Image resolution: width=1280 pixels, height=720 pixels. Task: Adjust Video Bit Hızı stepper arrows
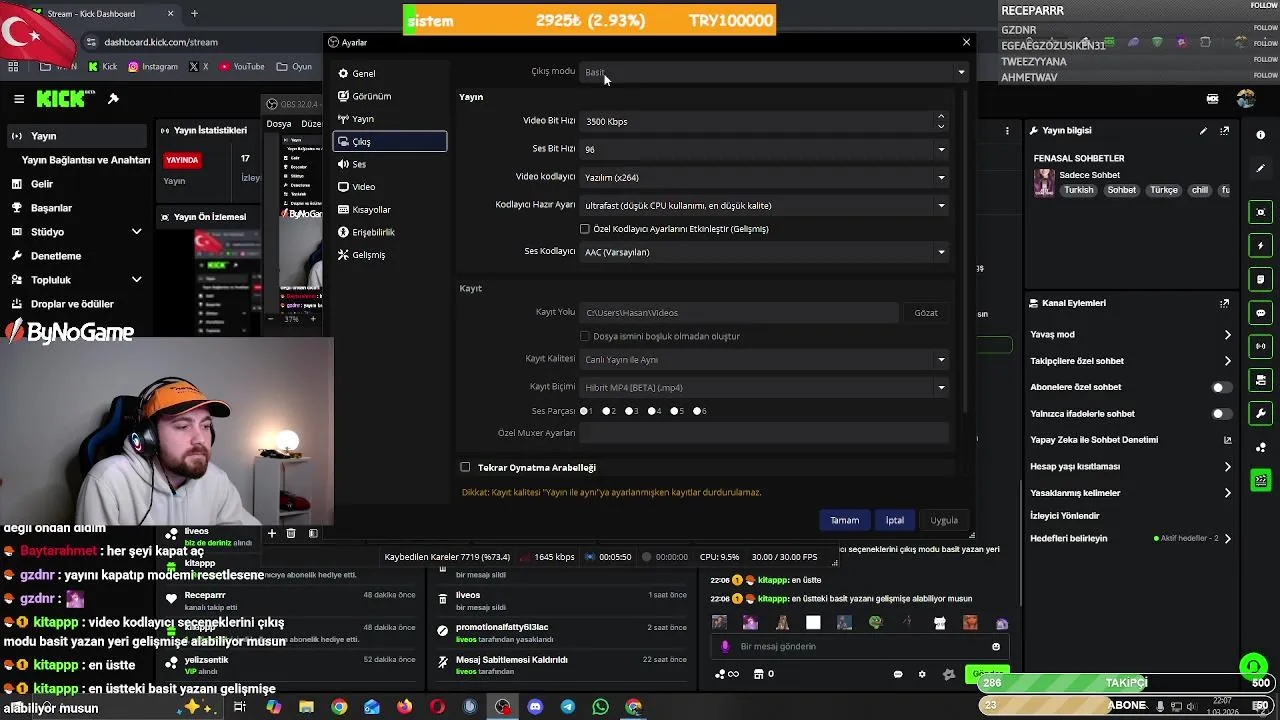click(940, 121)
